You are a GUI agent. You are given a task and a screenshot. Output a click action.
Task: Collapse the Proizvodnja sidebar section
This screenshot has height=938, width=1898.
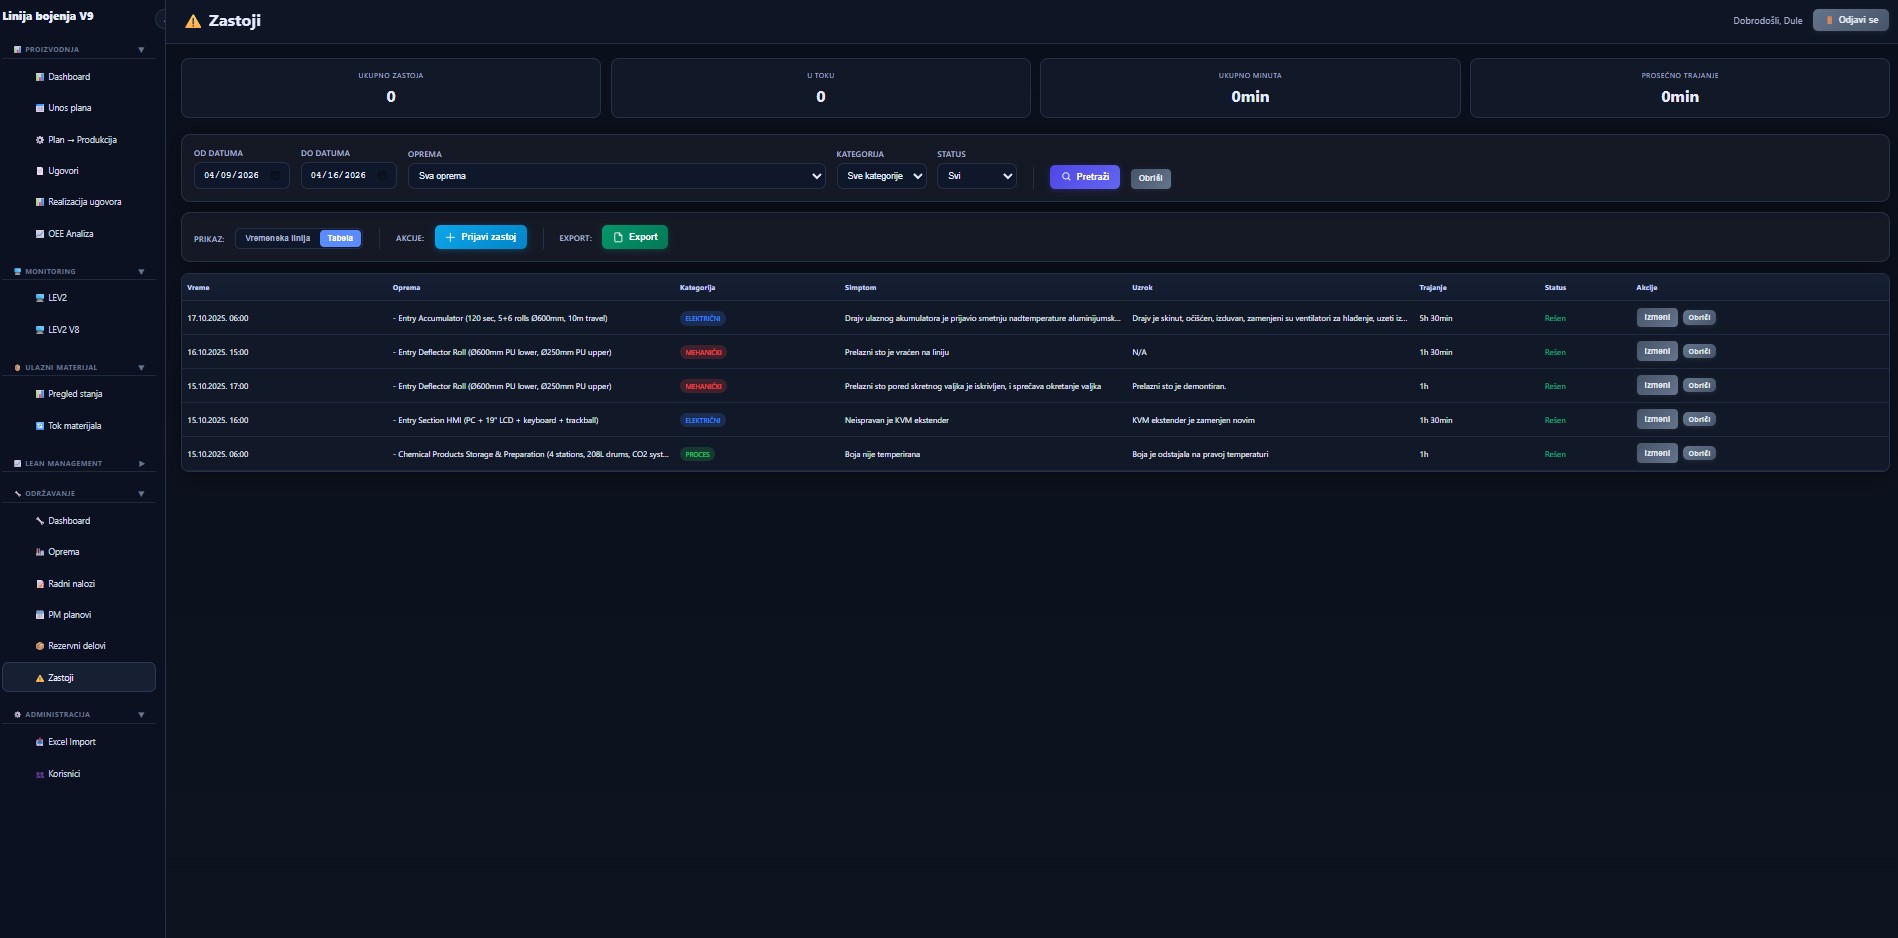coord(141,49)
